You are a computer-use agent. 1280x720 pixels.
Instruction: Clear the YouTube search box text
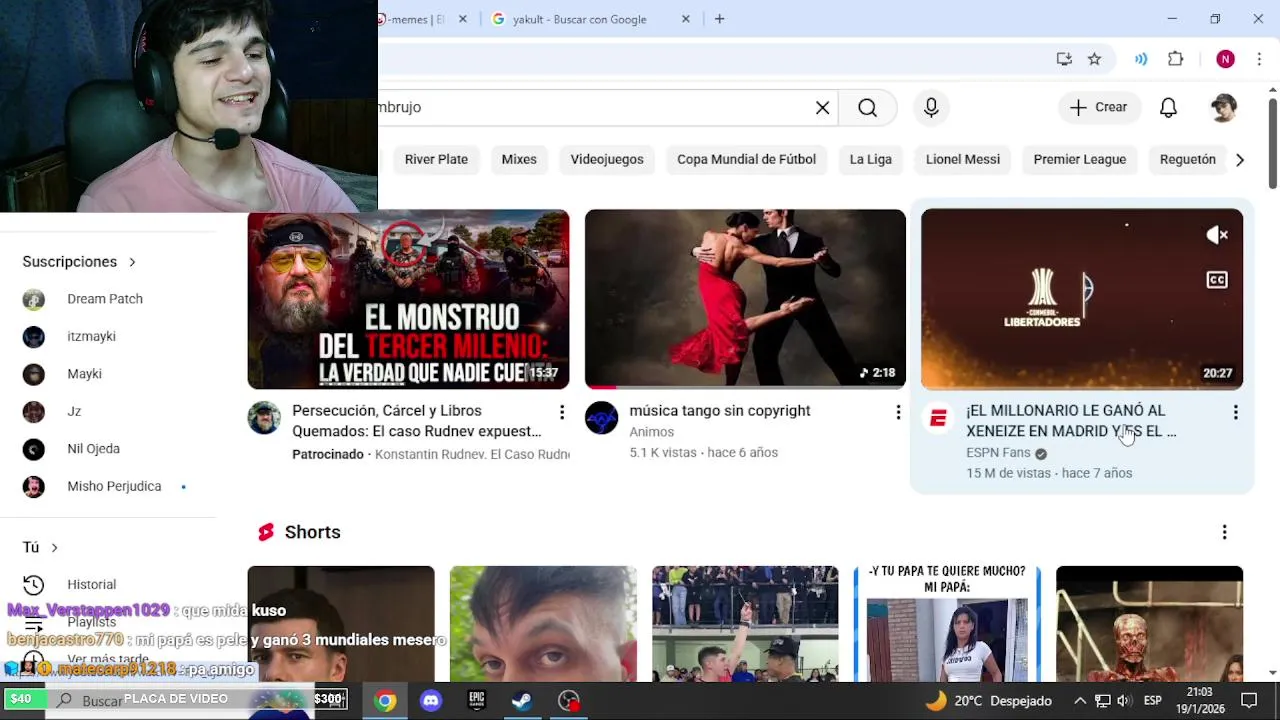[822, 107]
